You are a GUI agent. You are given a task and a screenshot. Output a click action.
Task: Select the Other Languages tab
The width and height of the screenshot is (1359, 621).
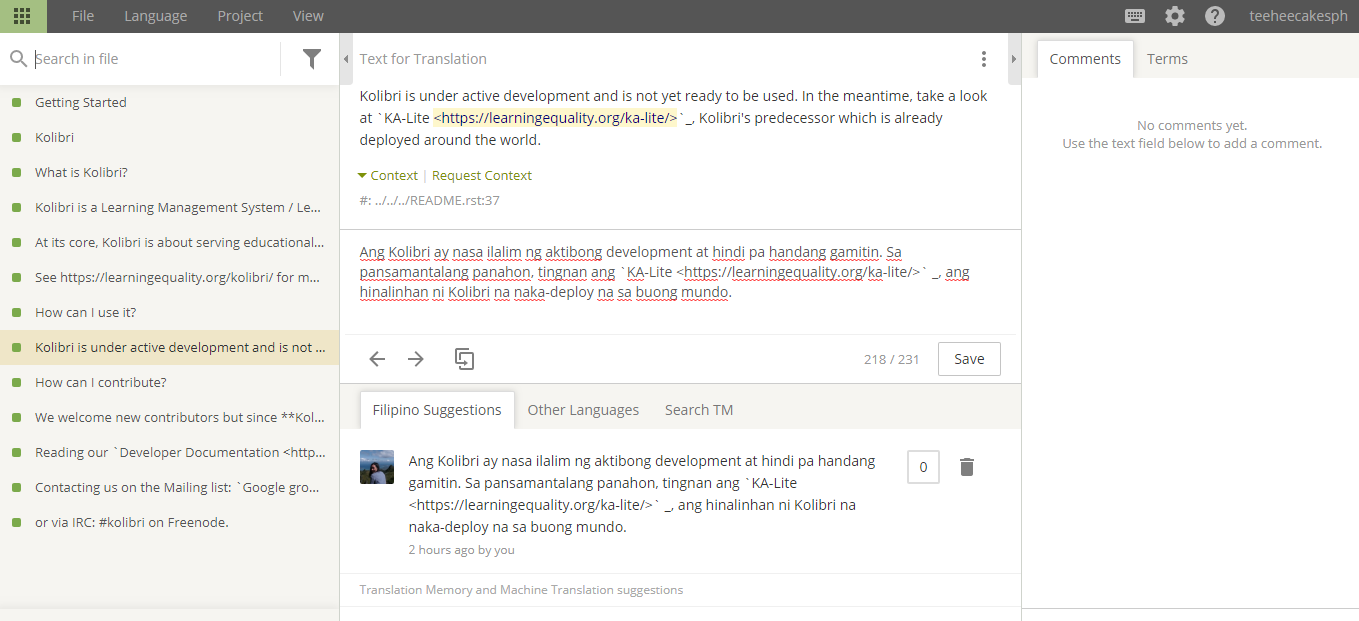click(x=583, y=410)
